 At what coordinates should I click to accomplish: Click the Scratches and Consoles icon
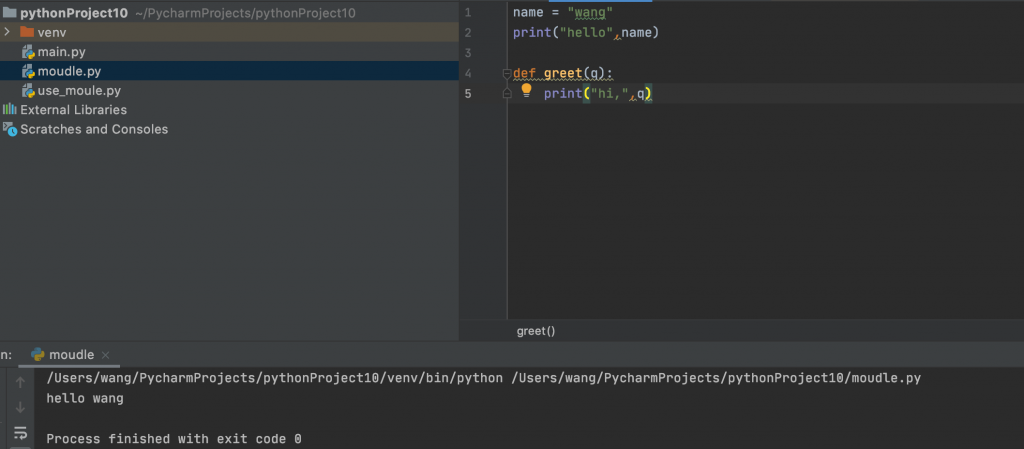coord(10,129)
